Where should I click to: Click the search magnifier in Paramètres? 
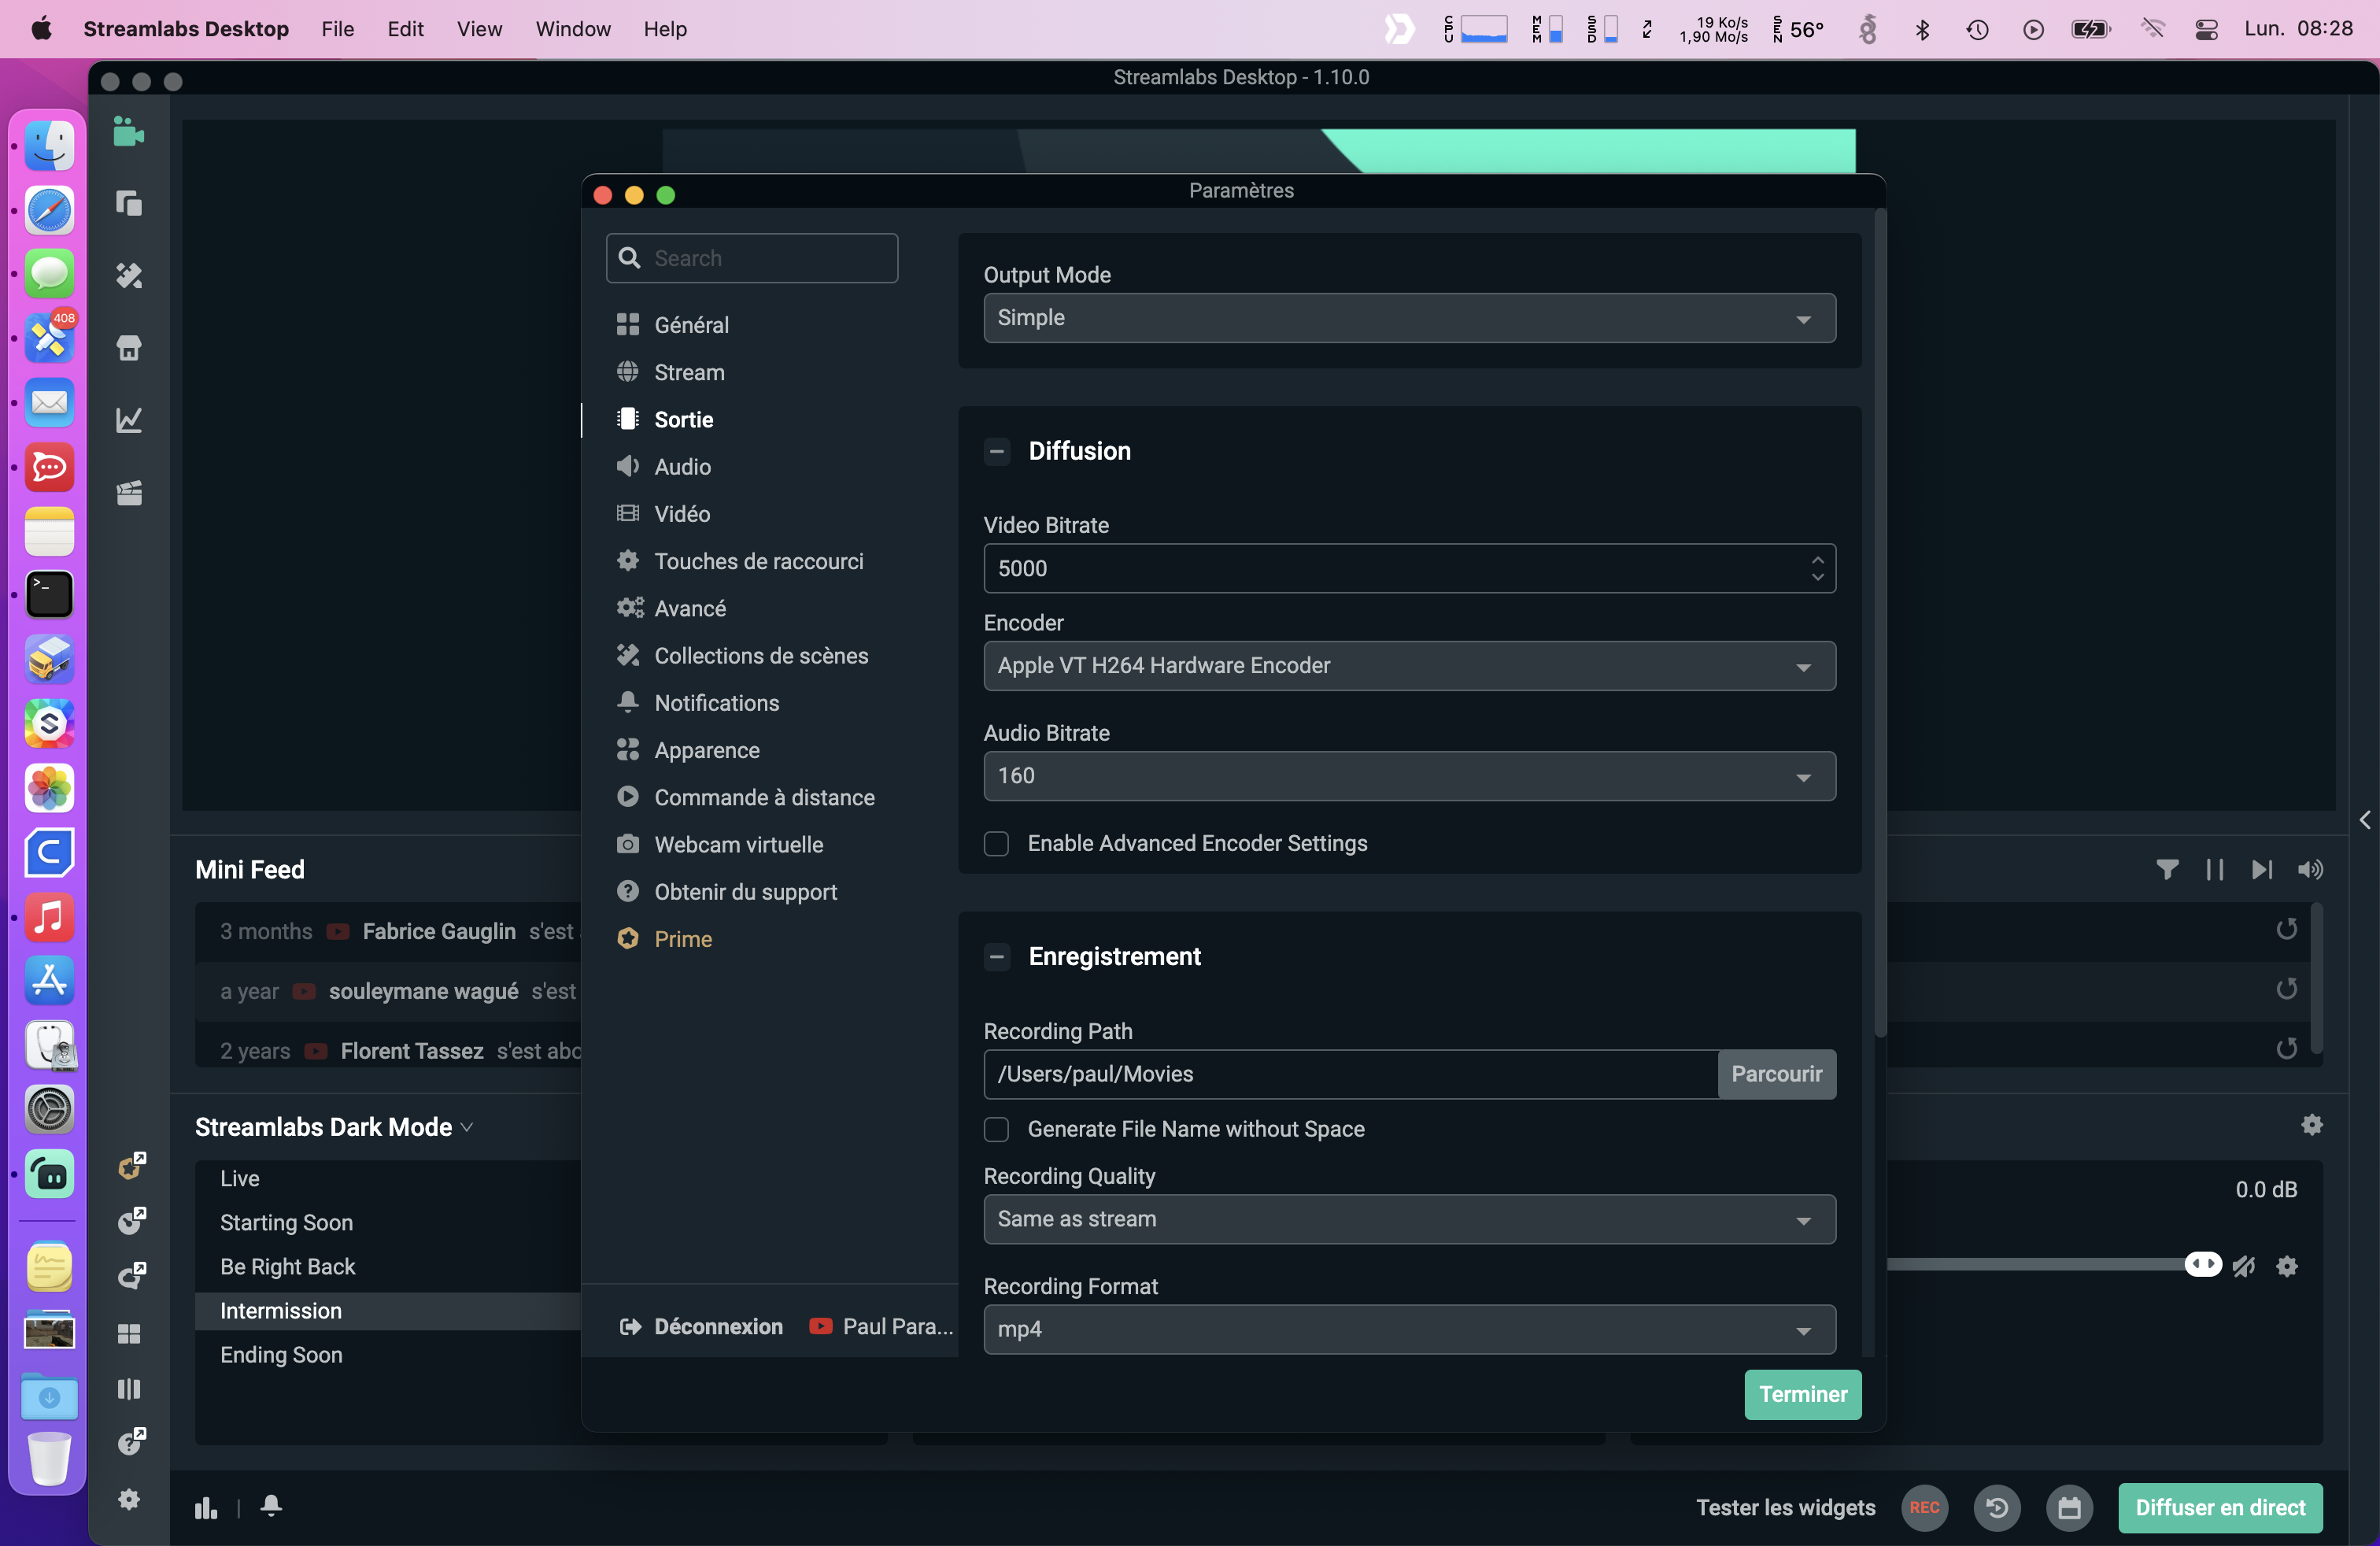[x=629, y=258]
